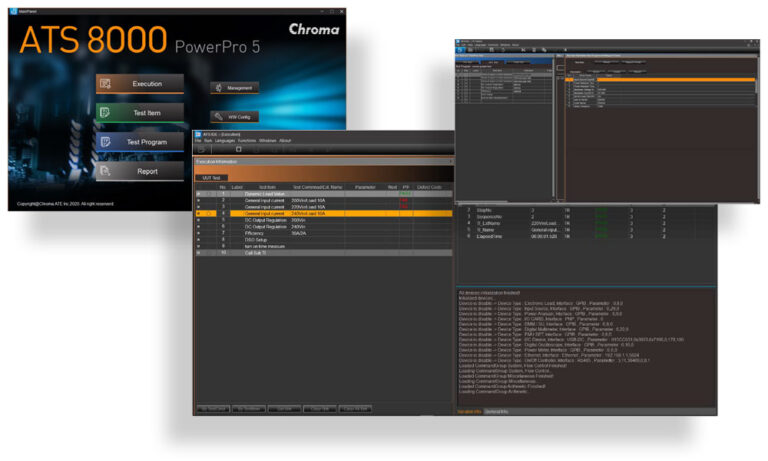Open the Execution module in ATS 8000
This screenshot has height=461, width=768.
coord(140,84)
